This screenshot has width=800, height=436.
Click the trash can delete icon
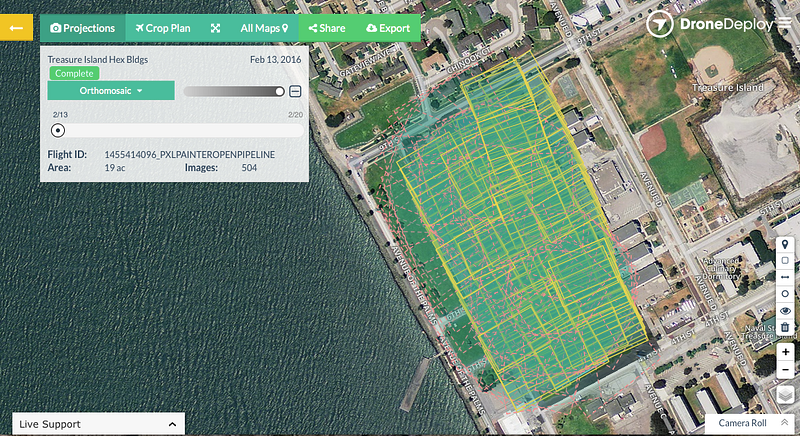click(785, 327)
